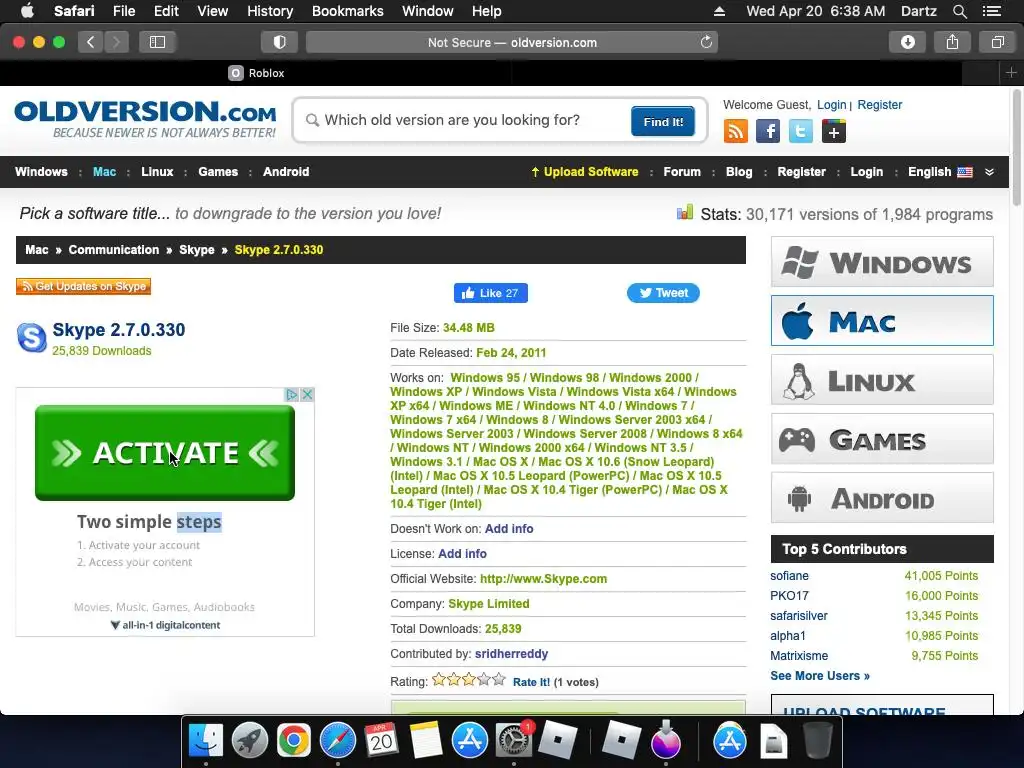Open System Preferences gear in Dock
Screen dimensions: 1024x768
click(514, 741)
